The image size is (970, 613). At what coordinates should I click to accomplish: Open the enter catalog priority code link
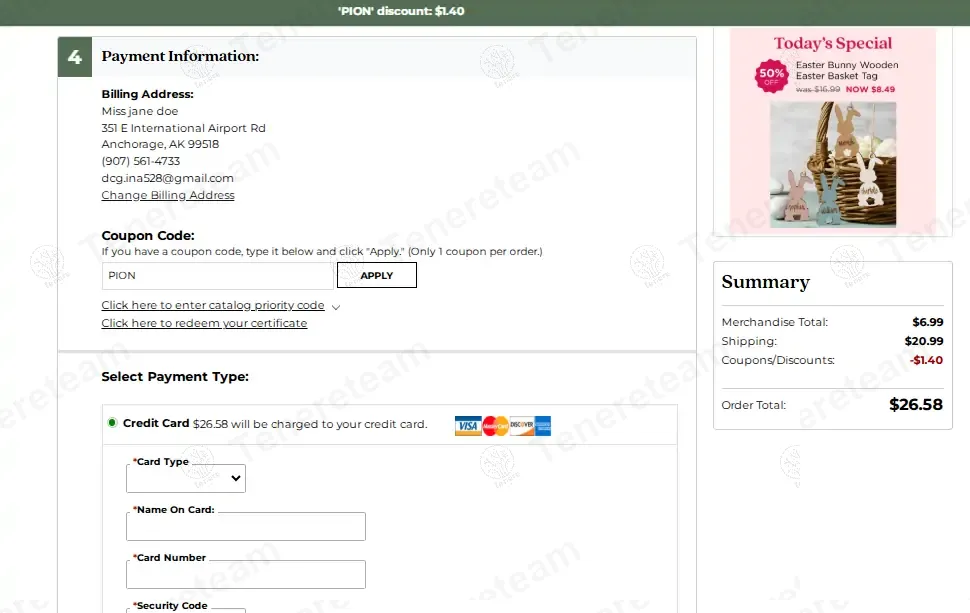tap(213, 305)
